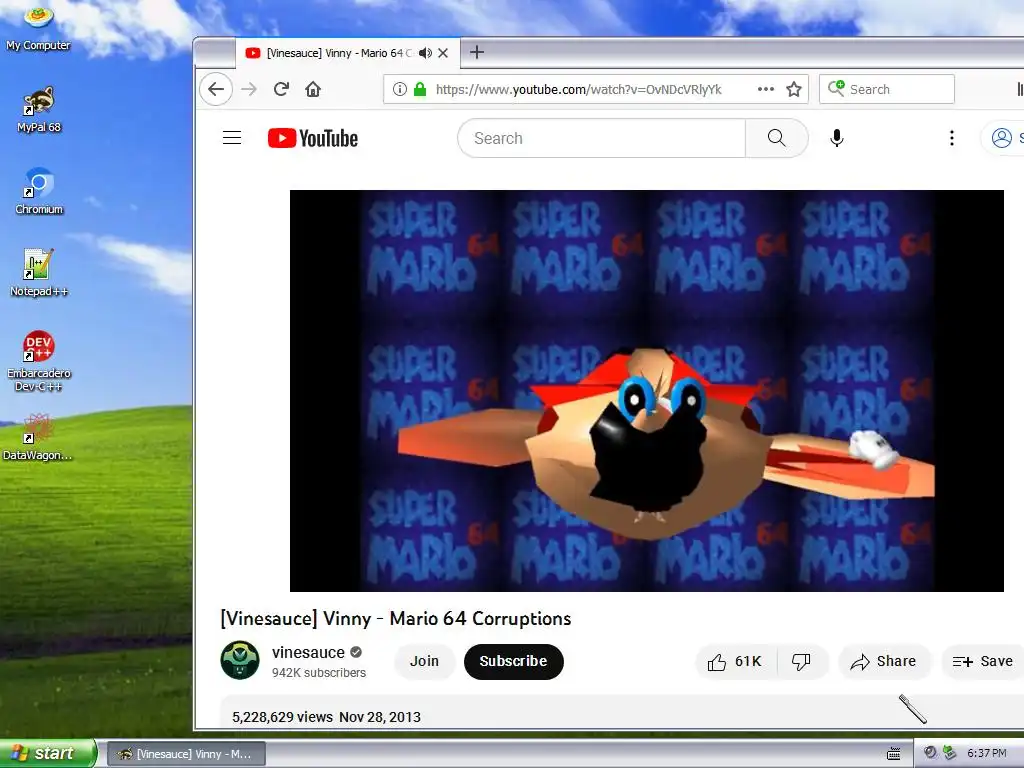Click the video title text
The height and width of the screenshot is (768, 1024).
[x=396, y=618]
